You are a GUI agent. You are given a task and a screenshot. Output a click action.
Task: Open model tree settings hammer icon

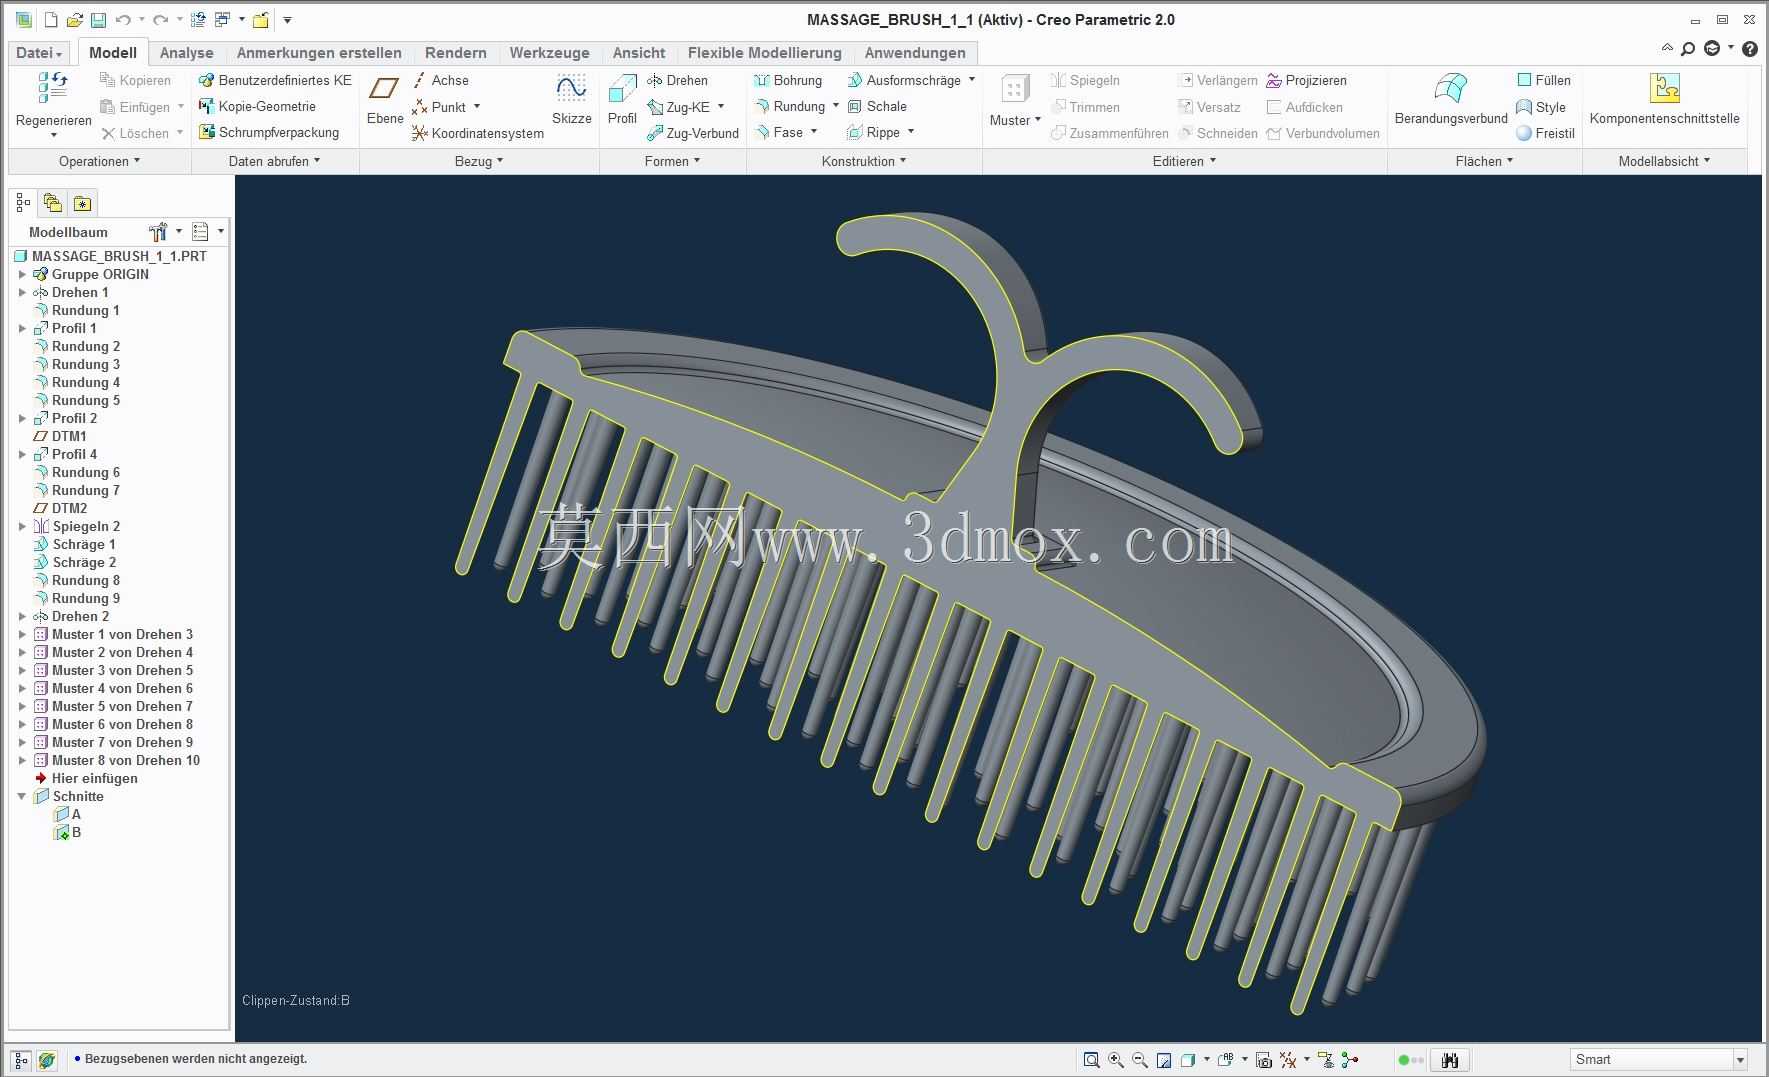click(158, 232)
